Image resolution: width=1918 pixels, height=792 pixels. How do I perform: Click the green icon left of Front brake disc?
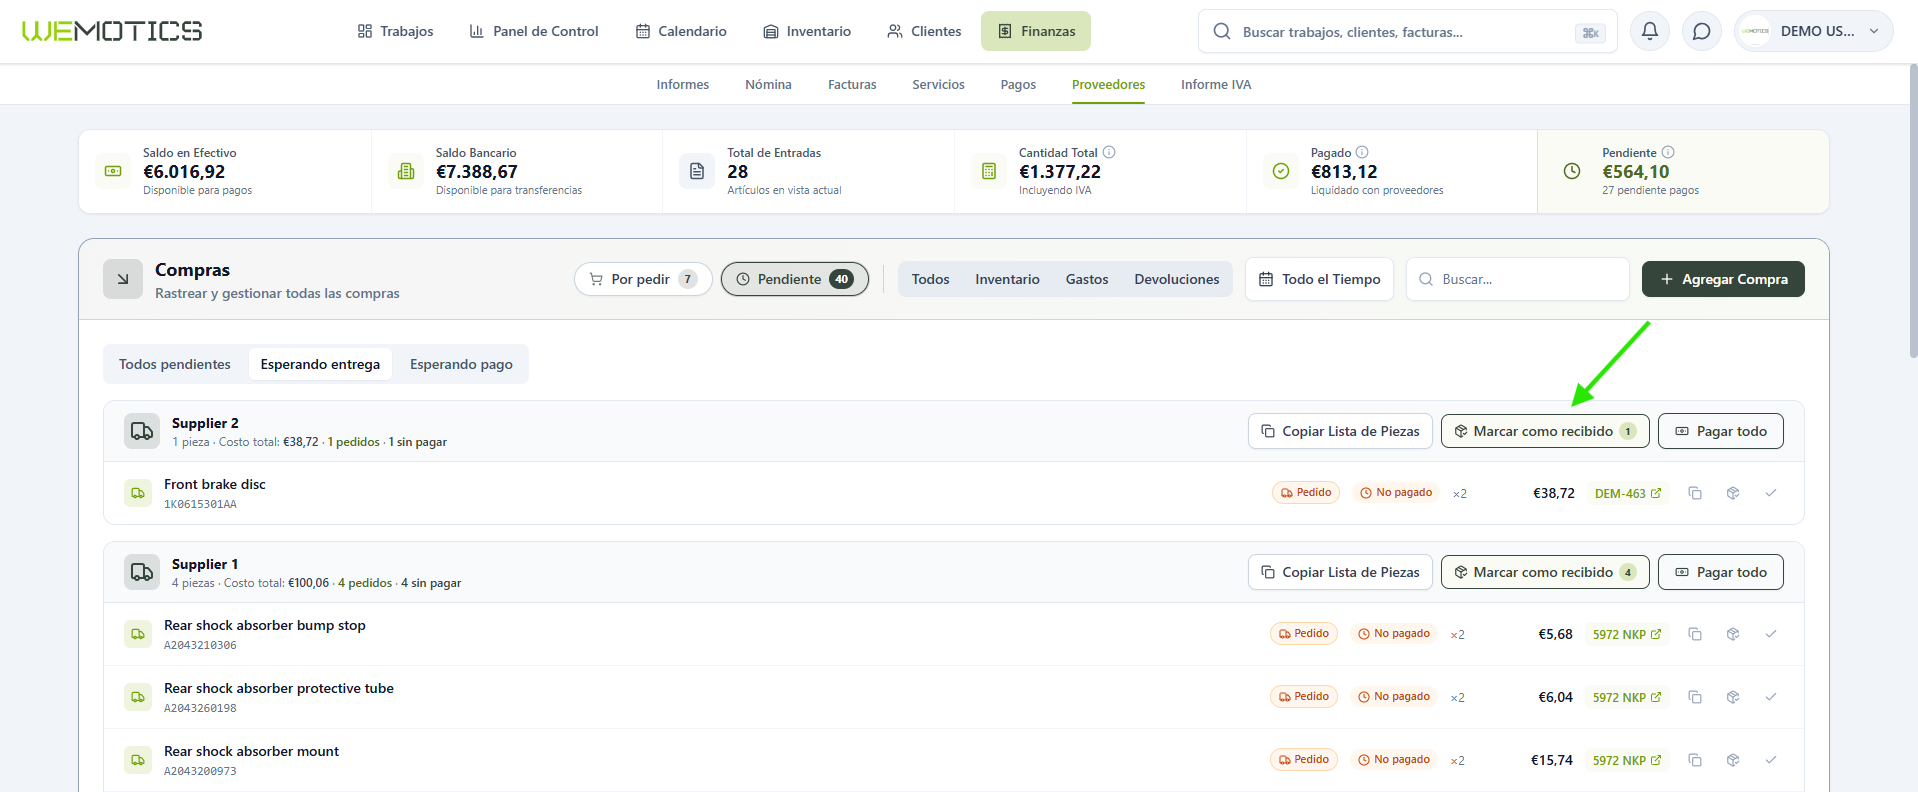[138, 493]
